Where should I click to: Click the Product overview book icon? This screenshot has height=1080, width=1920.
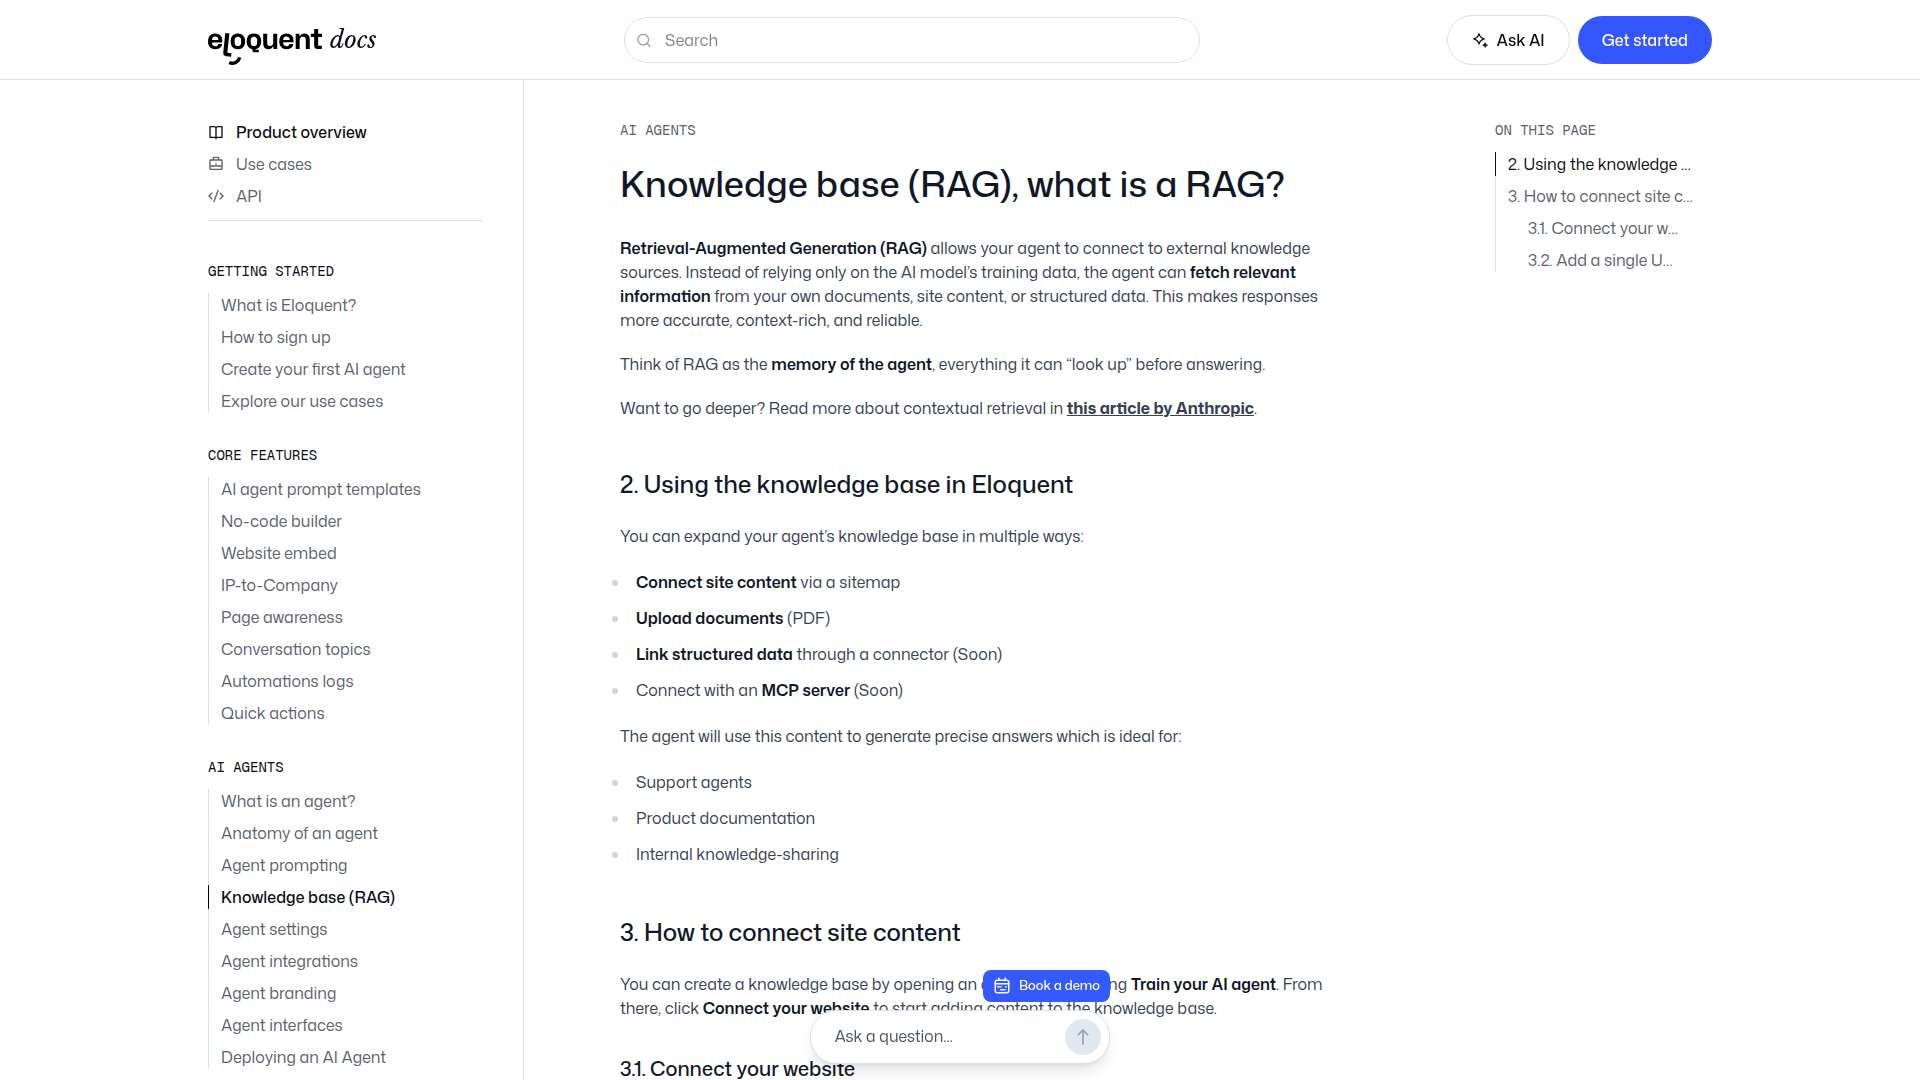click(x=216, y=132)
